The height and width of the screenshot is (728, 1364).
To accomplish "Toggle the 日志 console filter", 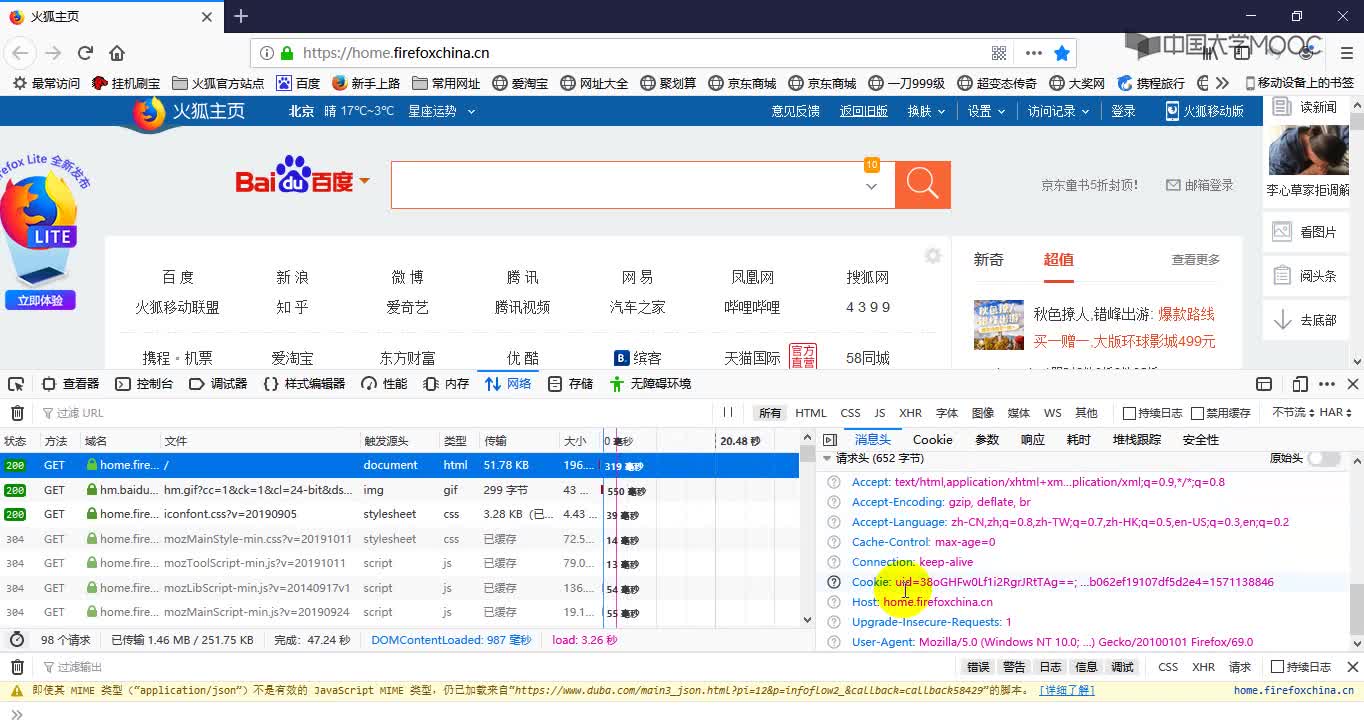I will 1050,667.
